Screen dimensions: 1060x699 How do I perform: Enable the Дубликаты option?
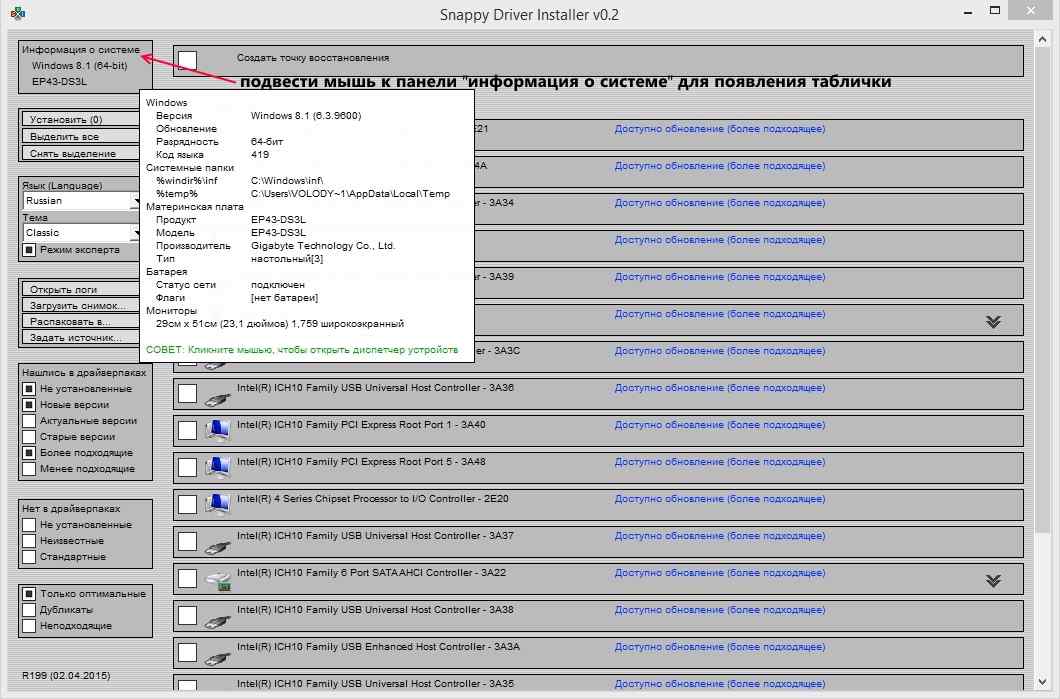click(x=28, y=610)
